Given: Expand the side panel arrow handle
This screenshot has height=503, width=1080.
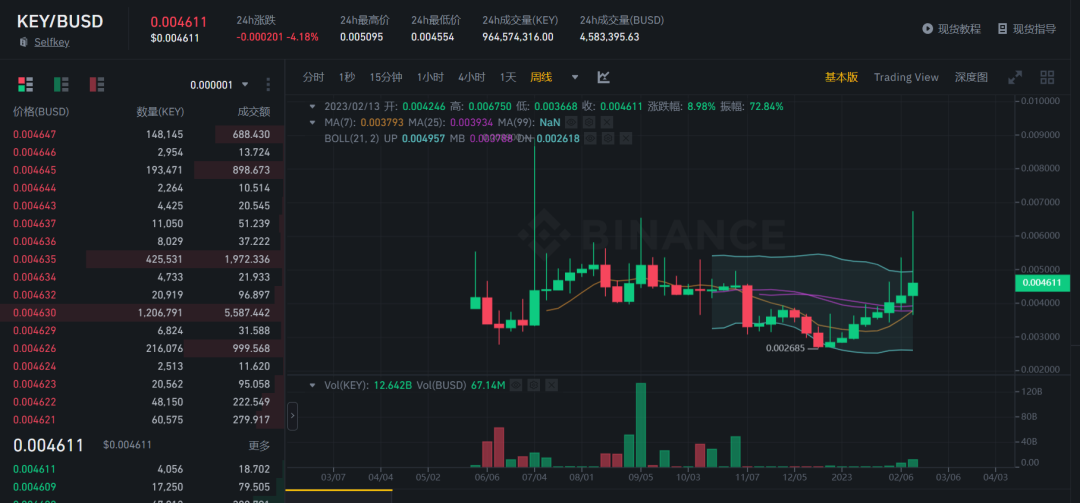Looking at the screenshot, I should pos(292,416).
